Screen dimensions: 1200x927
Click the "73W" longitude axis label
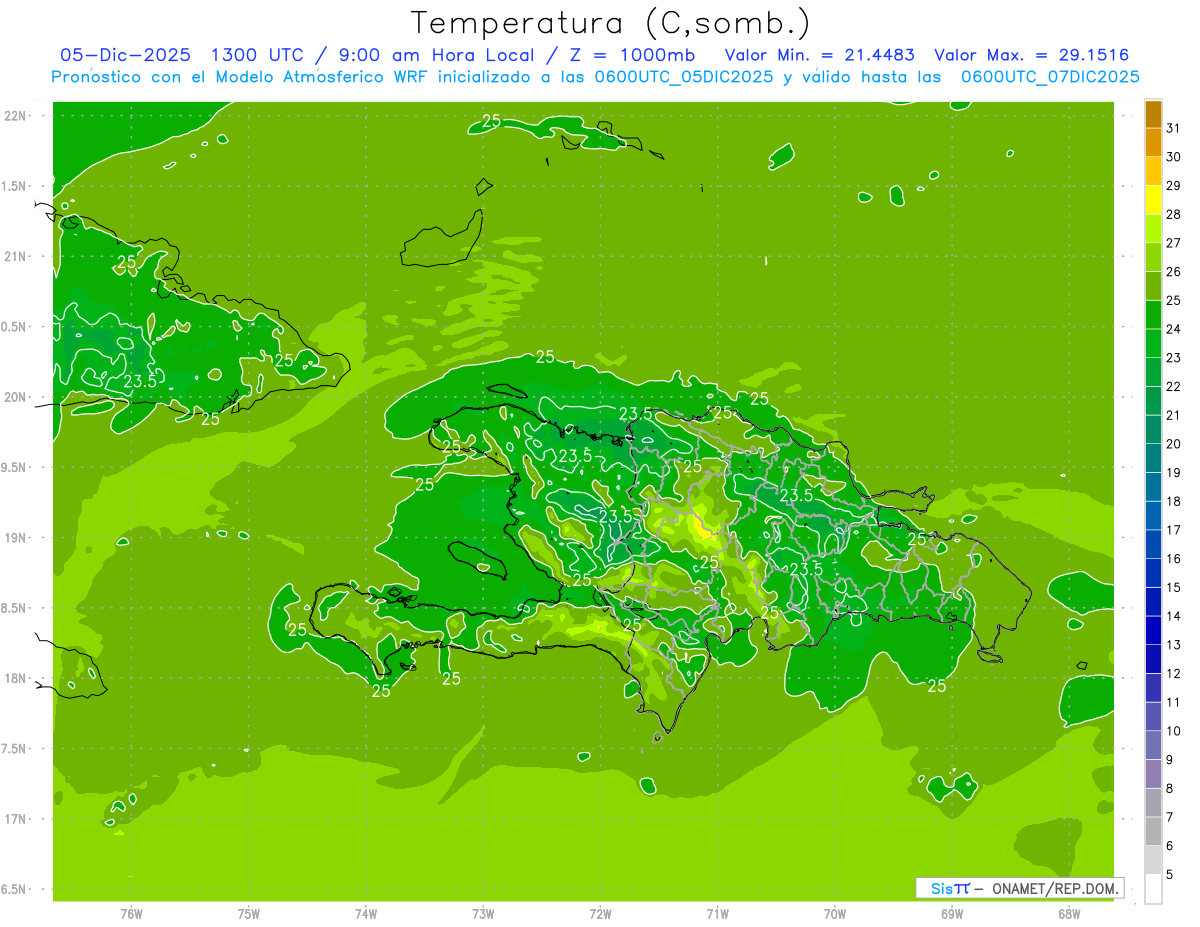483,914
